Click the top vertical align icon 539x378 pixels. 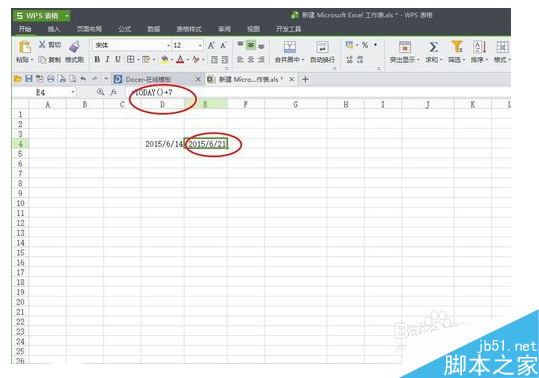(x=240, y=45)
